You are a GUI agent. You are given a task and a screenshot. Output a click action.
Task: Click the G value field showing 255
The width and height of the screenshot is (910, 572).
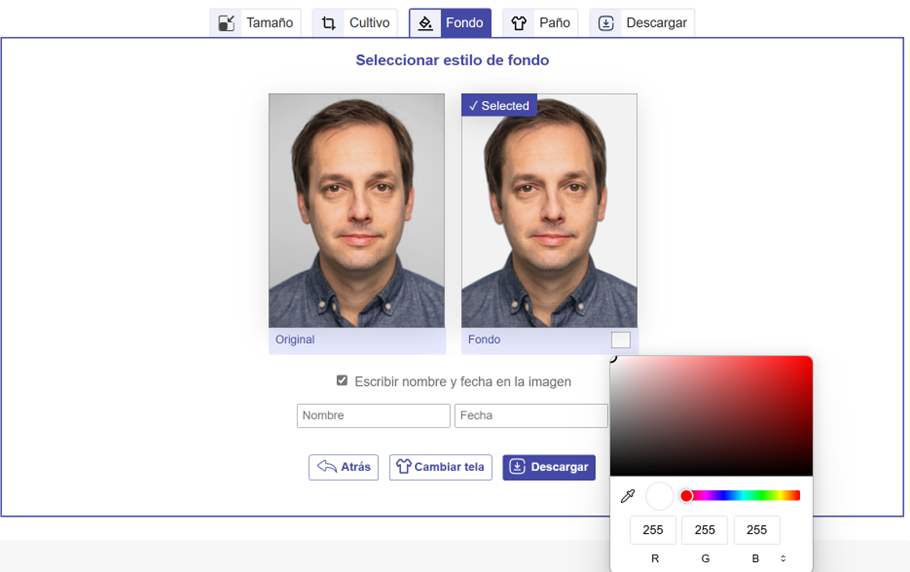point(705,530)
